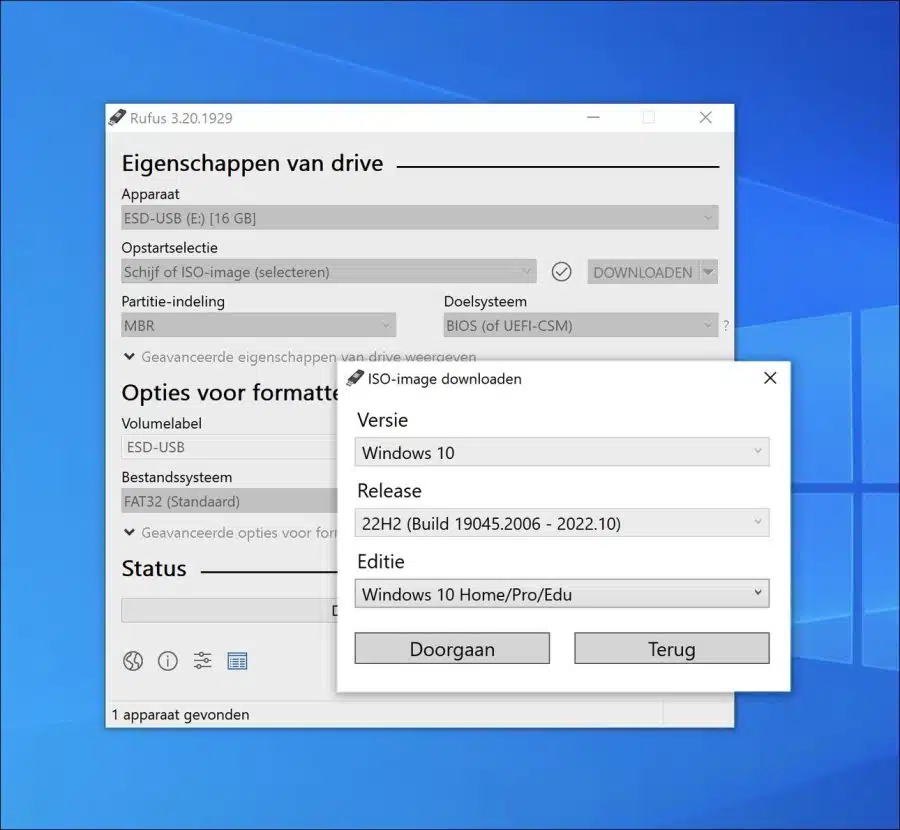Open the Bestandssysteem dropdown FAT32 (Standaard)
The height and width of the screenshot is (830, 900).
pyautogui.click(x=230, y=501)
